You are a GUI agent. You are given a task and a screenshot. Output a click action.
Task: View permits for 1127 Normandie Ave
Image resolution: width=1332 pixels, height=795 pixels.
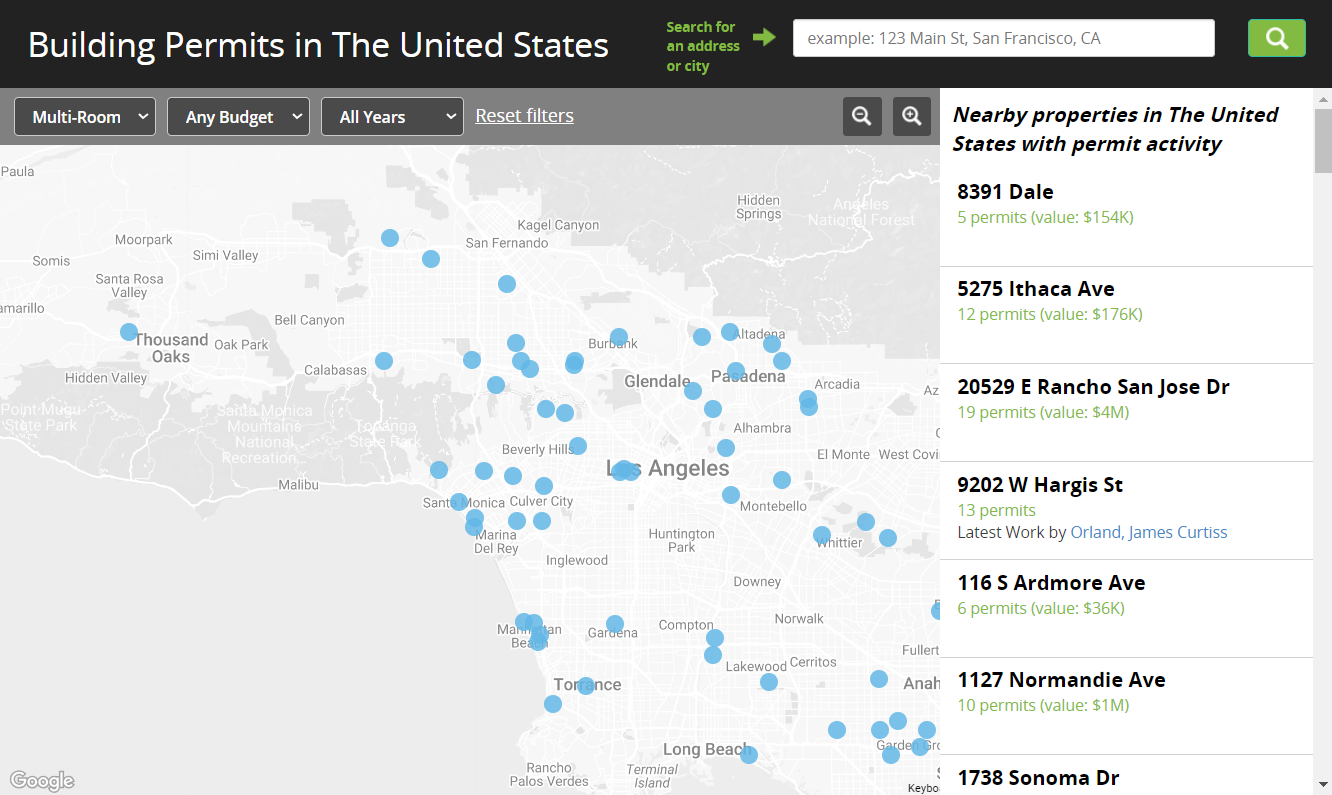(x=1062, y=679)
